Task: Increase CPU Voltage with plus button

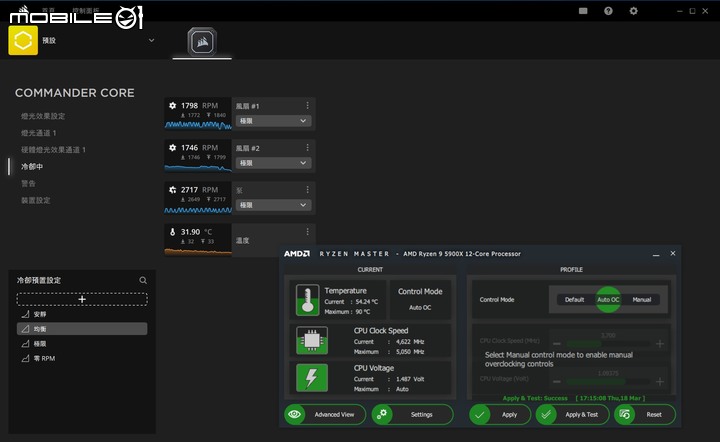Action: point(660,381)
